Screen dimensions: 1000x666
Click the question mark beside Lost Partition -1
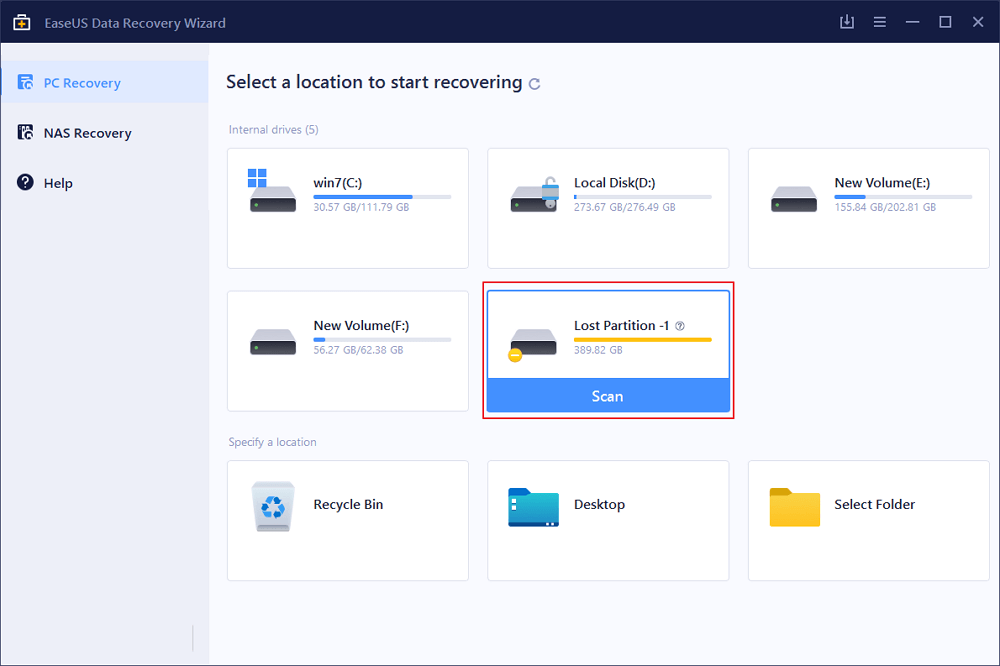tap(680, 326)
